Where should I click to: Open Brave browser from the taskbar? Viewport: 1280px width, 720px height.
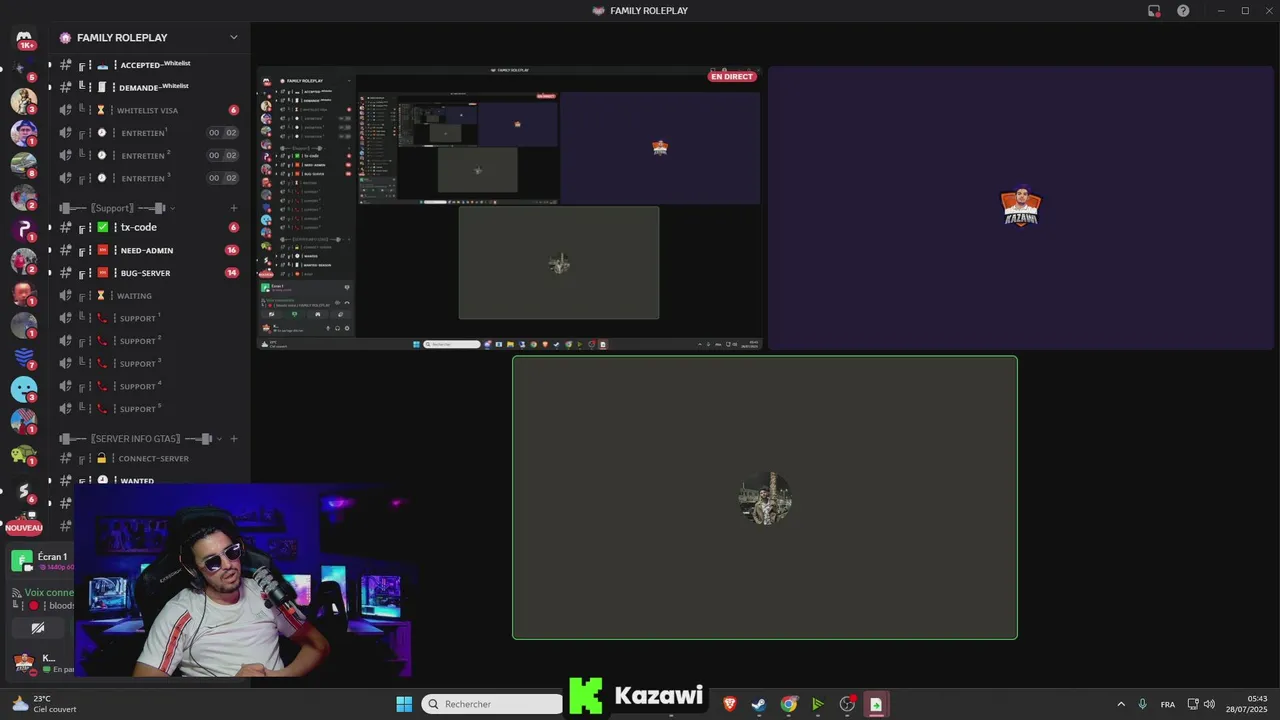[730, 704]
